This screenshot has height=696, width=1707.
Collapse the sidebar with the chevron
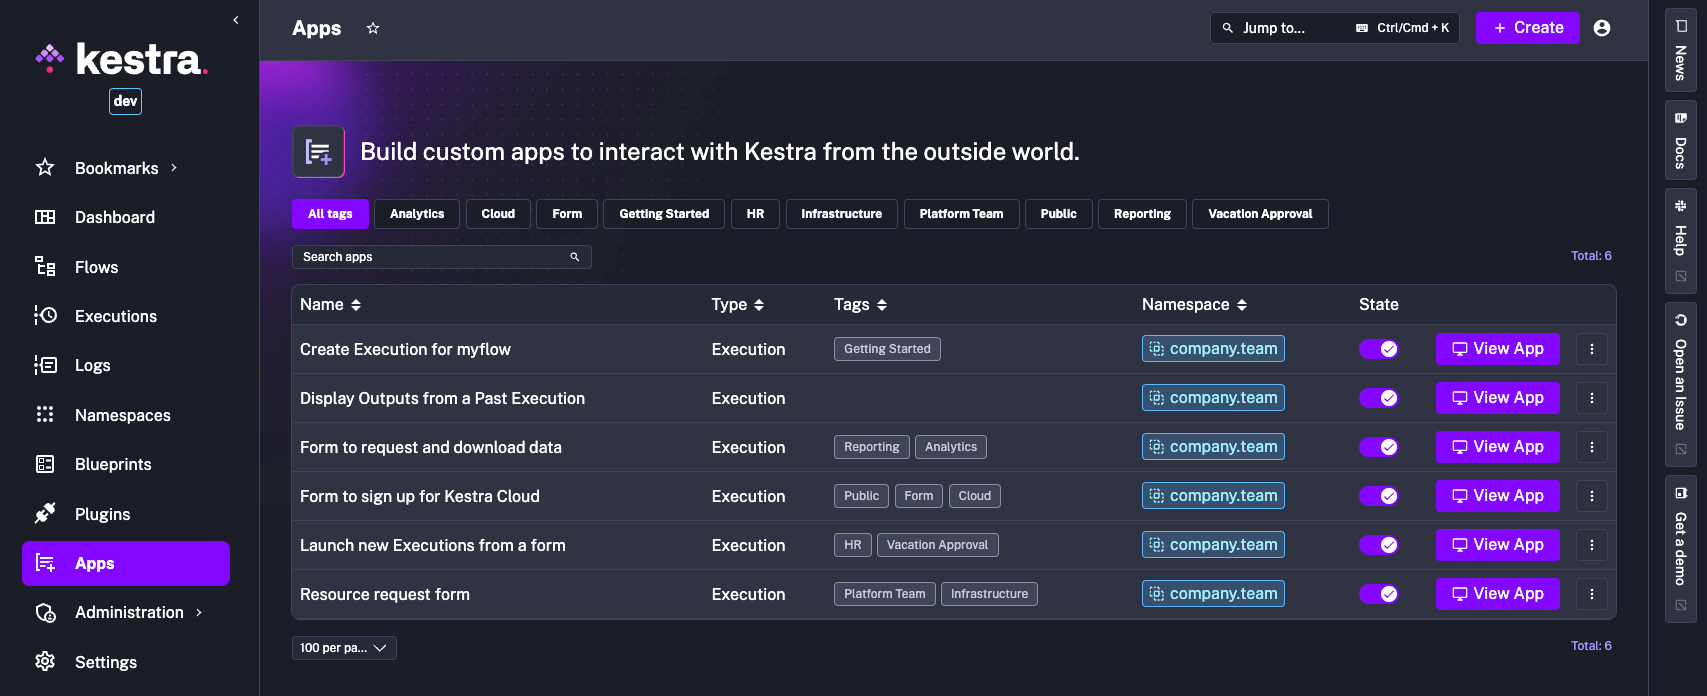236,20
